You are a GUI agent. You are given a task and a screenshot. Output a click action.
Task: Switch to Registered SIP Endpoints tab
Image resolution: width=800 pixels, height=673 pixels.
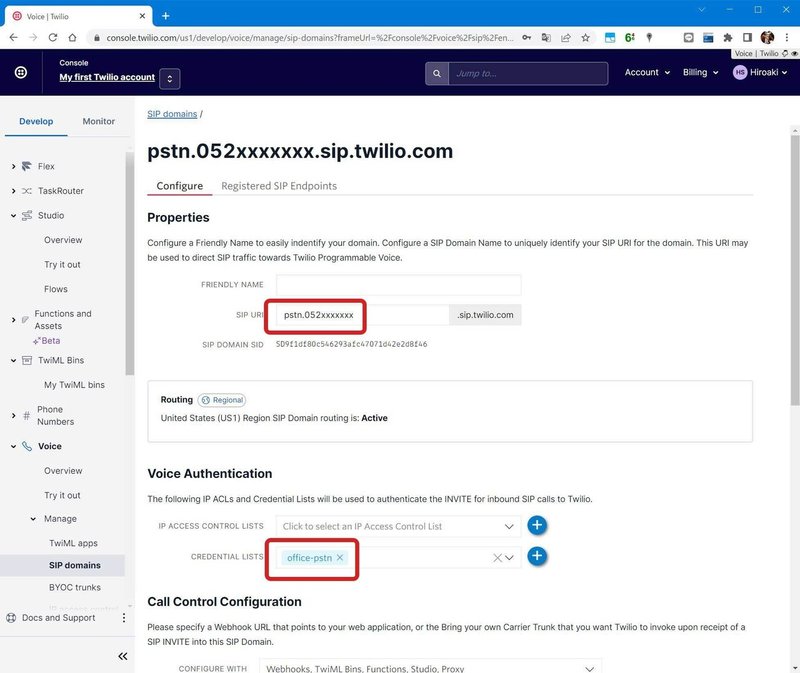[279, 186]
